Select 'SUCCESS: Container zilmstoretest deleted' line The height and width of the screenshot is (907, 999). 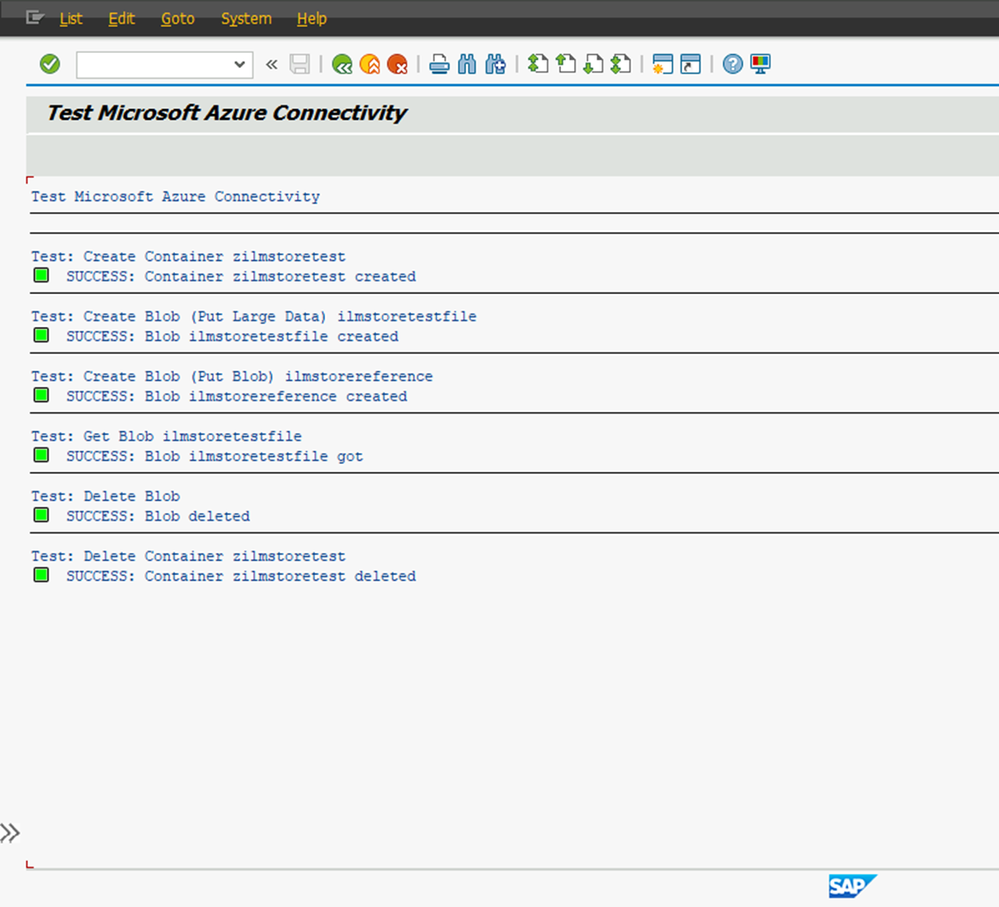click(x=241, y=576)
